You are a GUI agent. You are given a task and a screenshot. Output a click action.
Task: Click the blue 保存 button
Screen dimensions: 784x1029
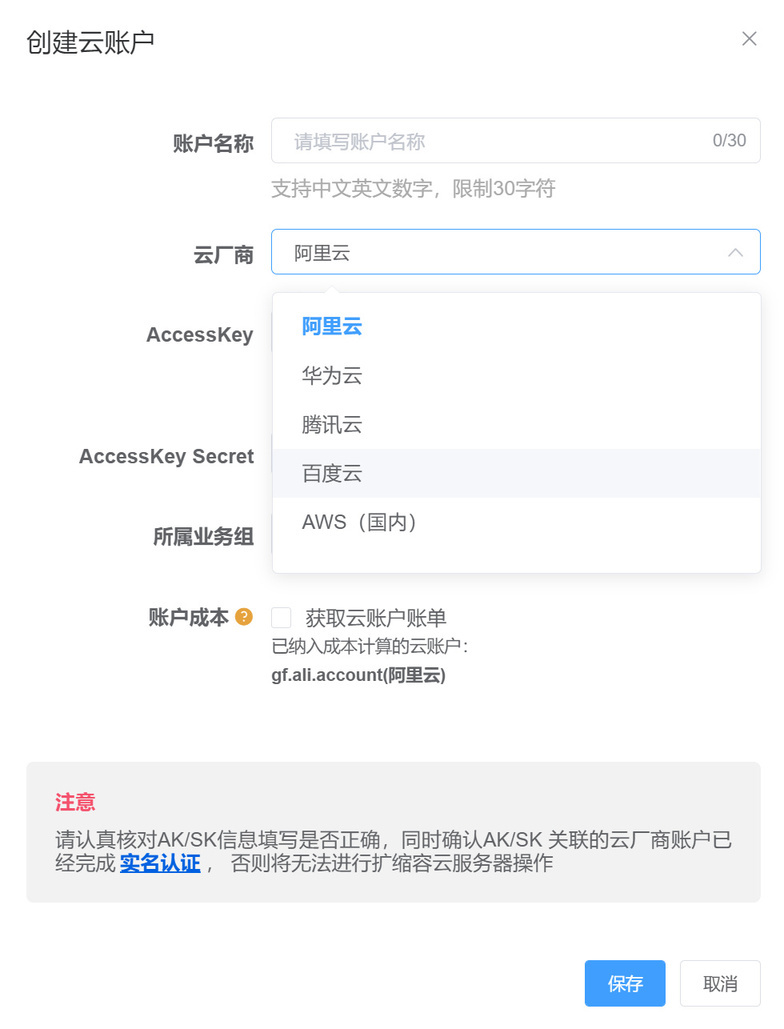tap(625, 983)
